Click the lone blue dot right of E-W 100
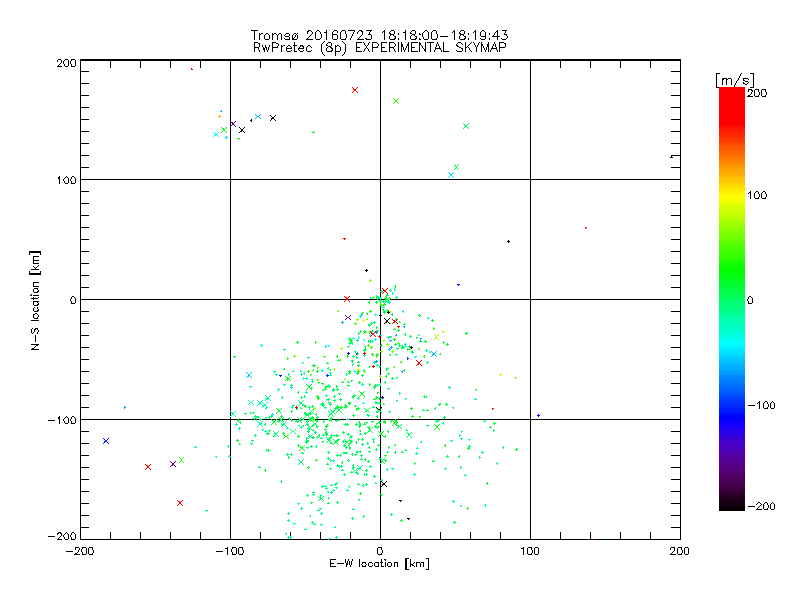Screen dimensions: 800x600 click(x=538, y=416)
